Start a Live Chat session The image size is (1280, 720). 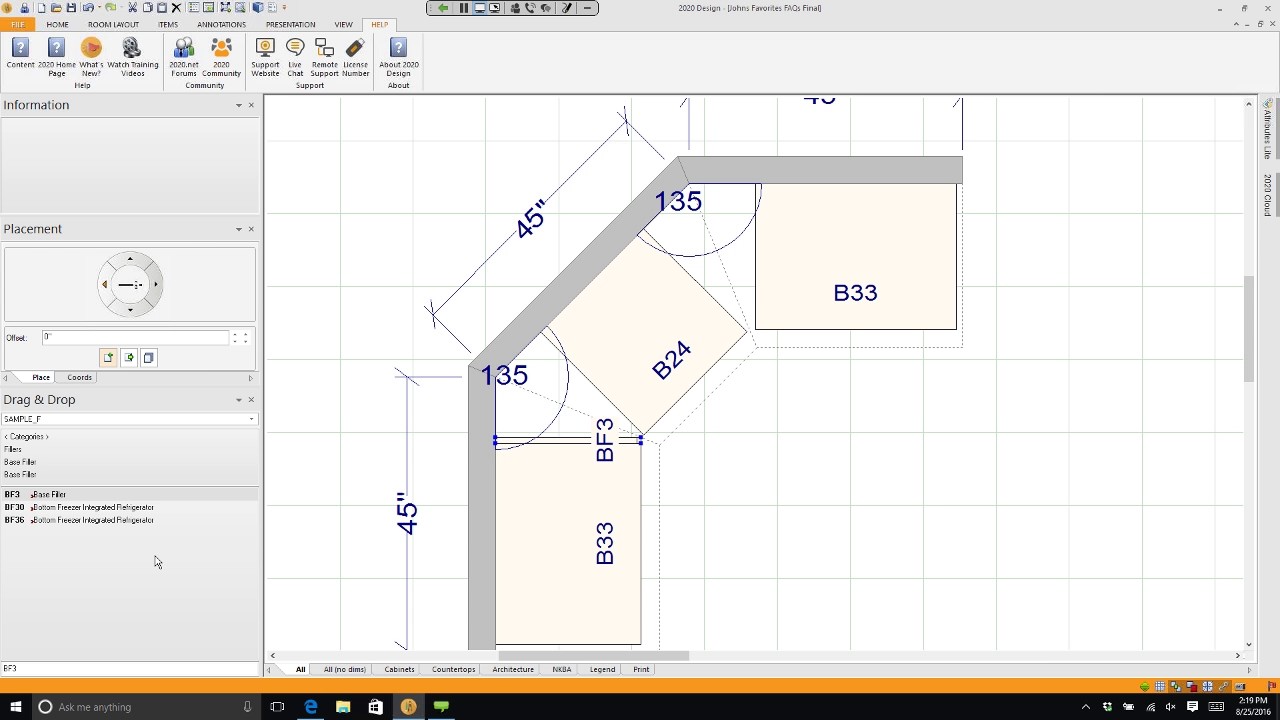(295, 56)
